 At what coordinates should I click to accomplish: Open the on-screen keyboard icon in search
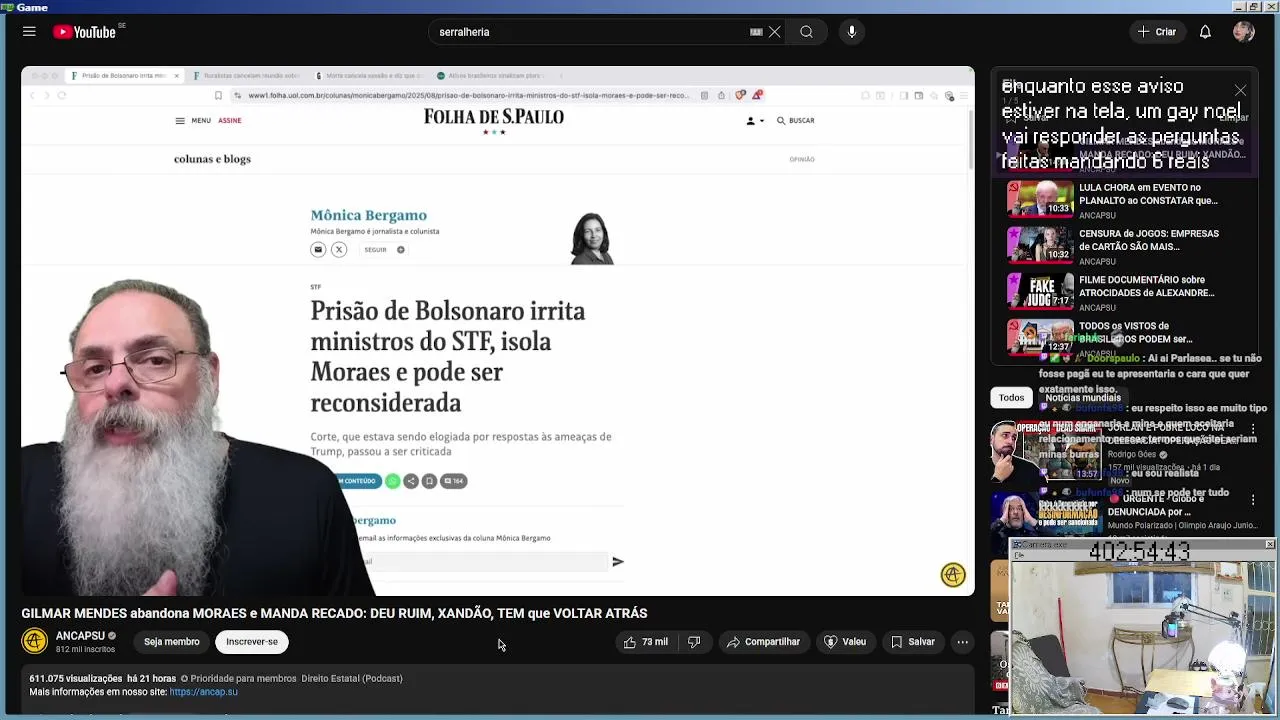click(x=756, y=32)
